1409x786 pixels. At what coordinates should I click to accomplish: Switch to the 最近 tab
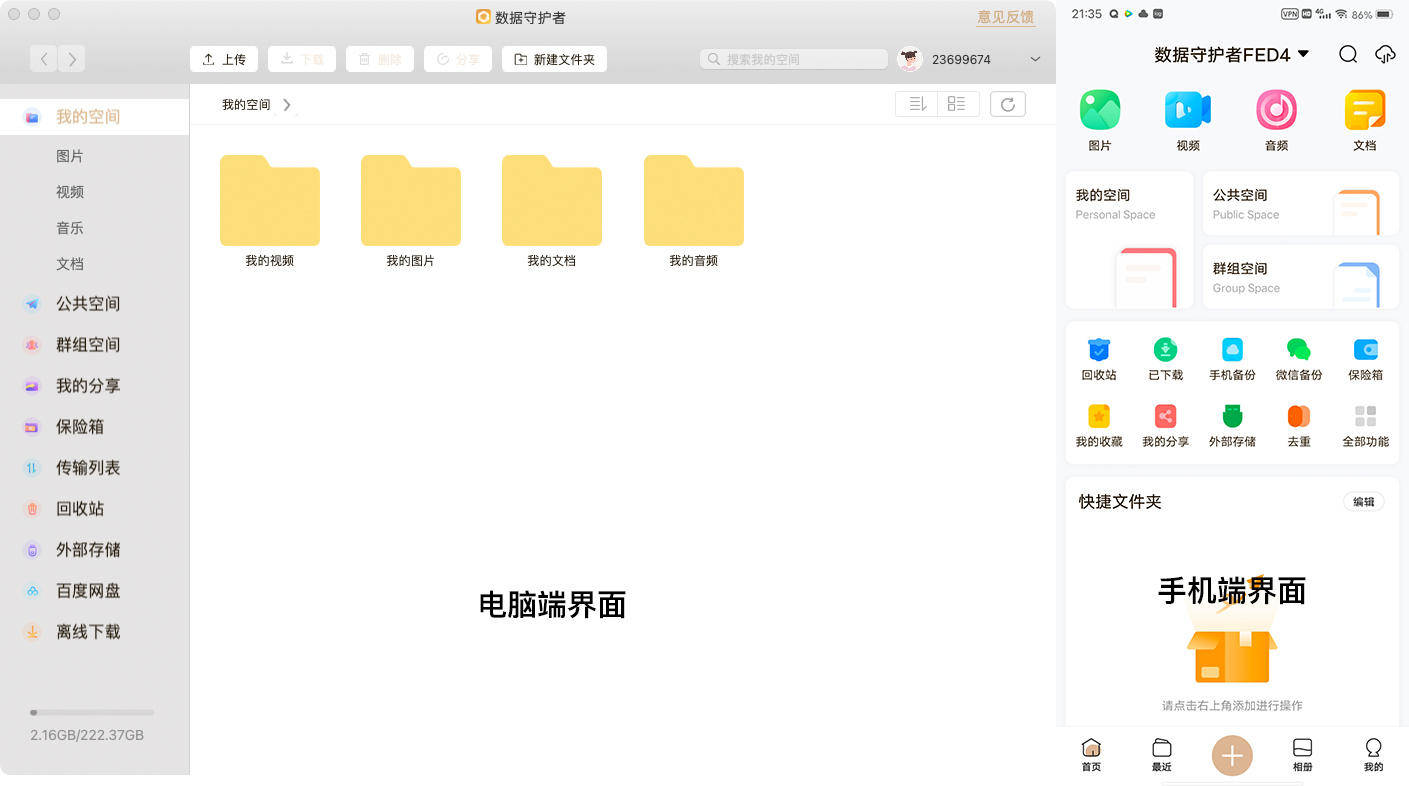[x=1161, y=755]
